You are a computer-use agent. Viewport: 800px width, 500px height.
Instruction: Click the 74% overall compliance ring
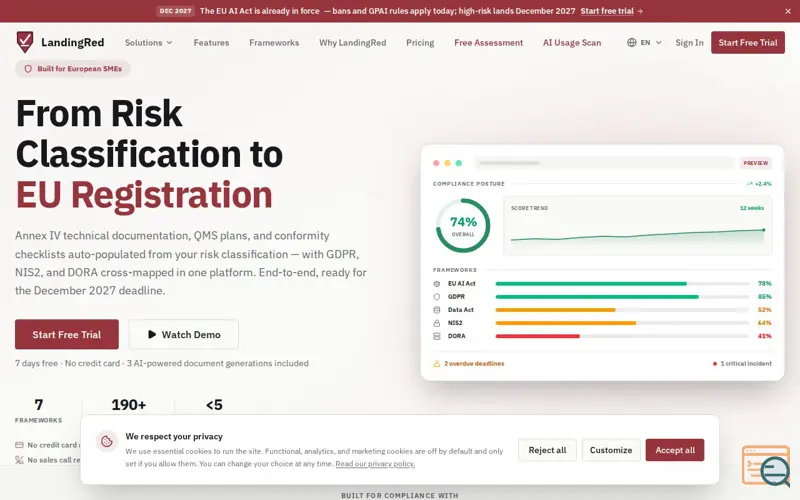point(463,226)
